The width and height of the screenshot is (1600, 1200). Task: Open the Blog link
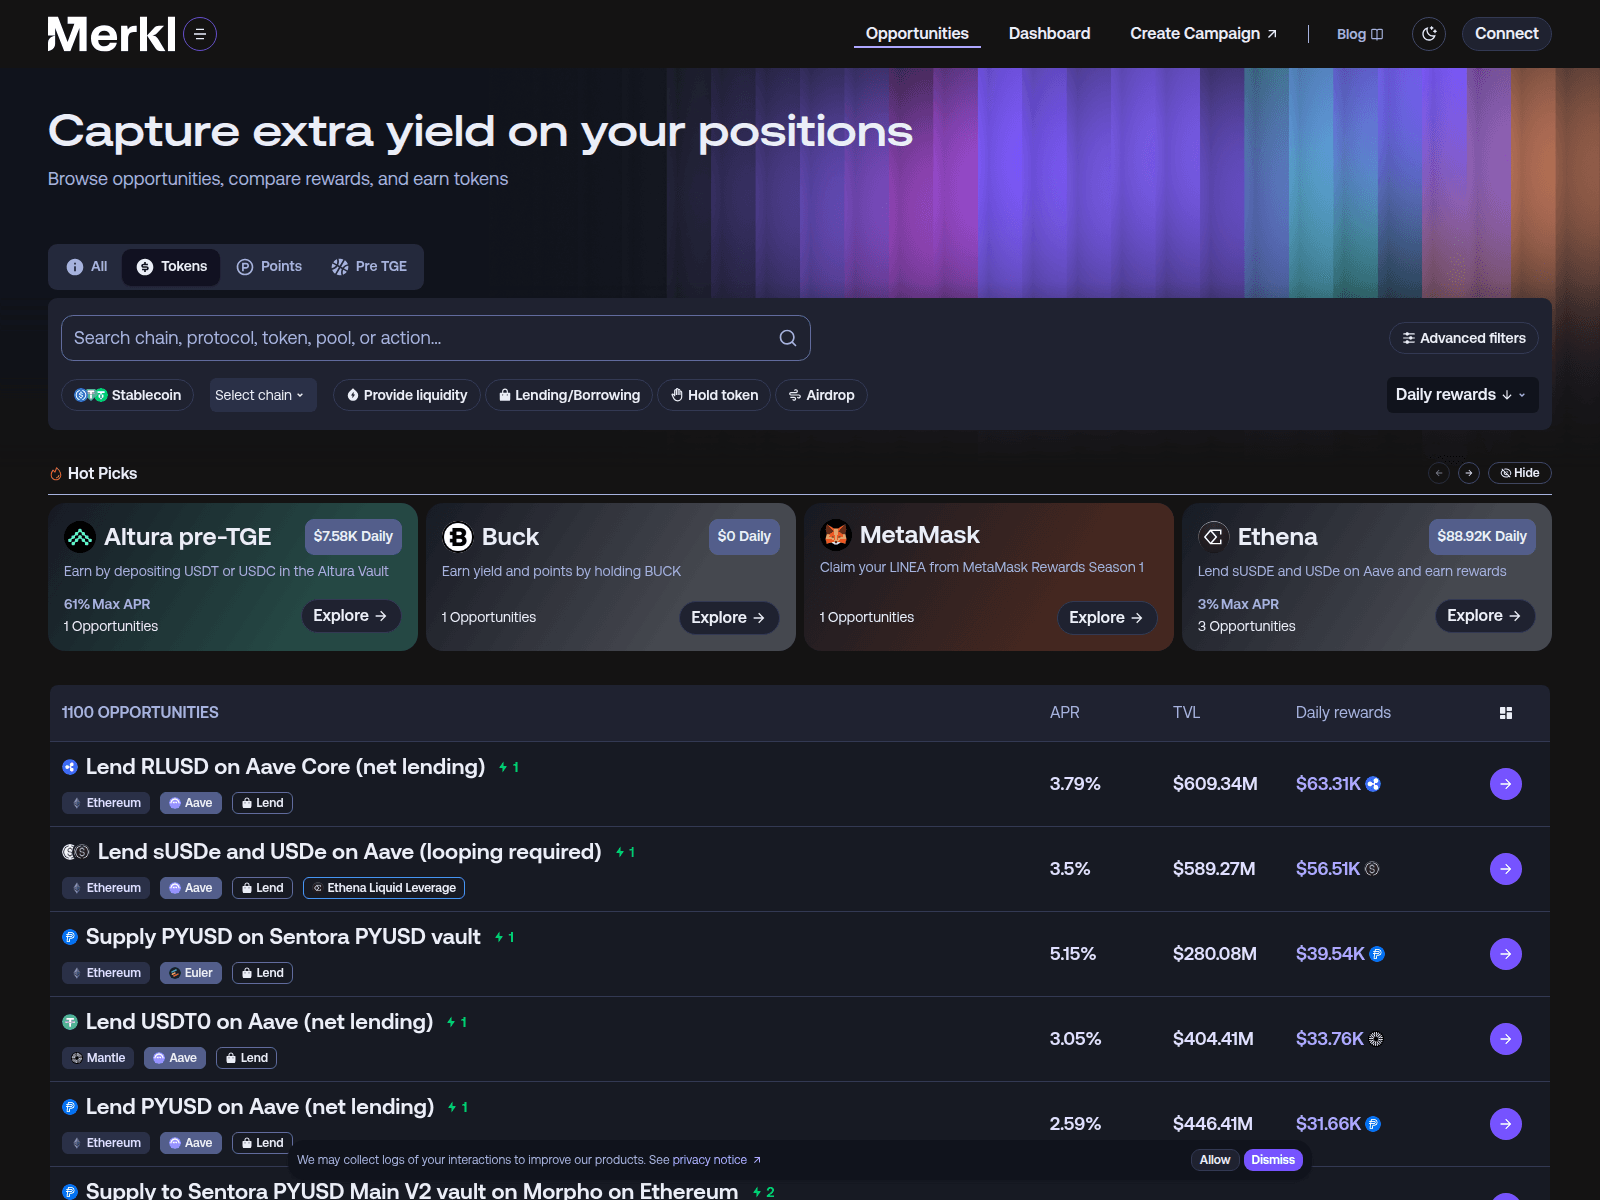[x=1360, y=34]
